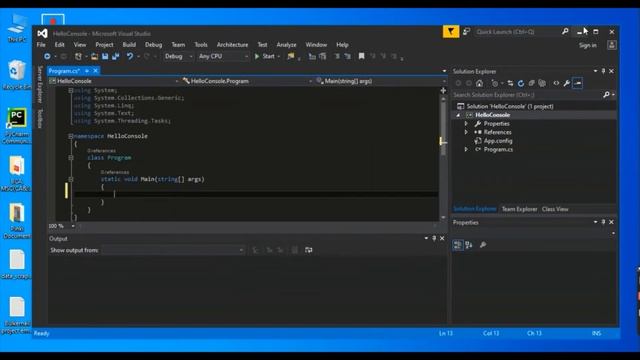Collapse the HelloConsole project node

pyautogui.click(x=458, y=115)
